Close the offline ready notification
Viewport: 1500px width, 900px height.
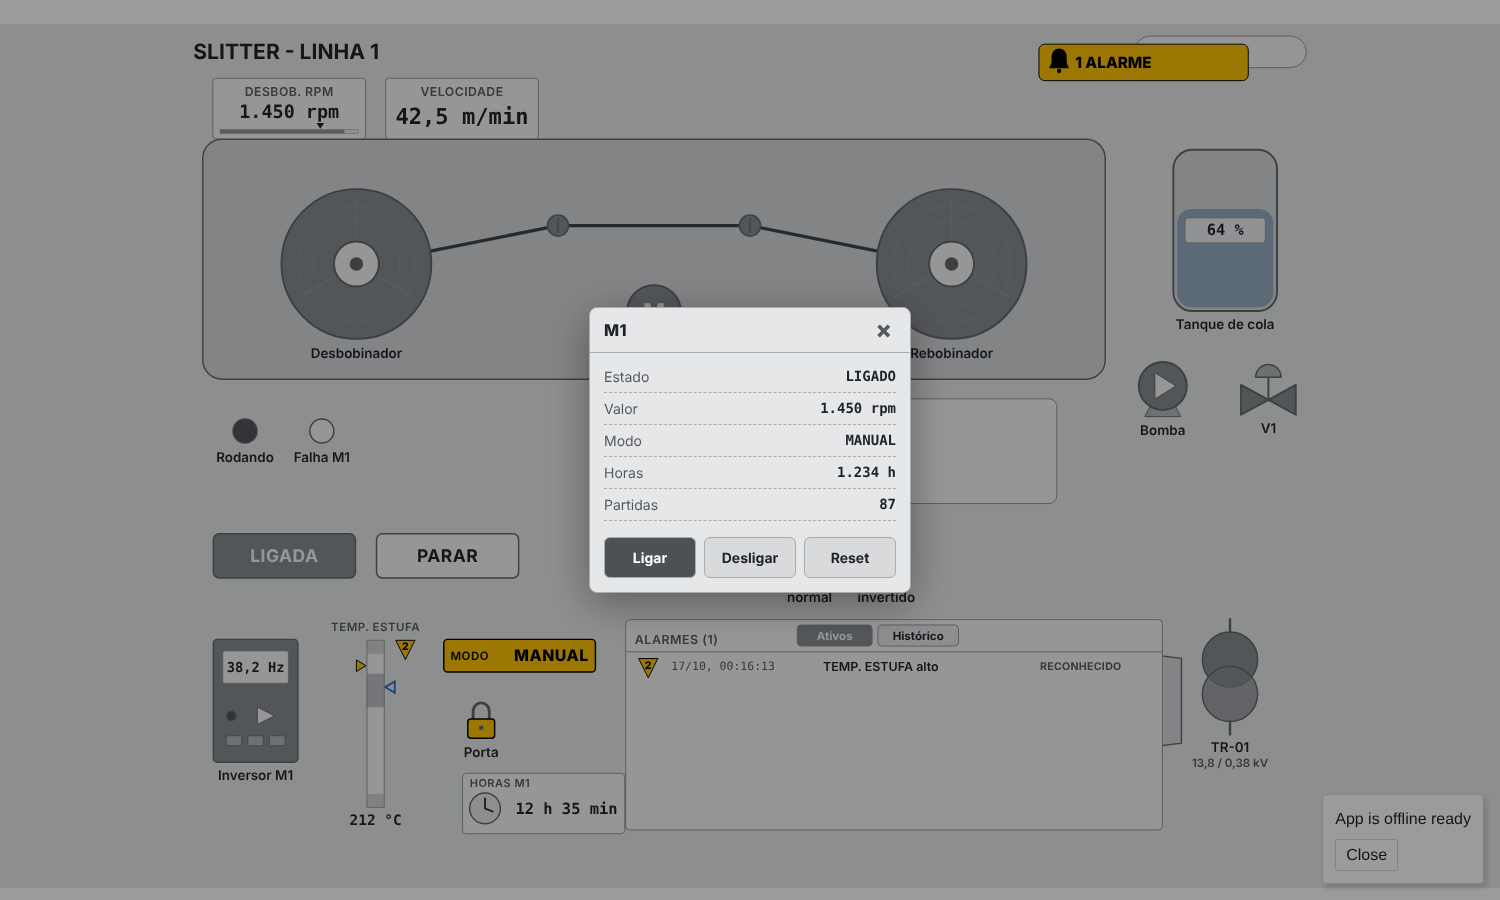pos(1366,855)
